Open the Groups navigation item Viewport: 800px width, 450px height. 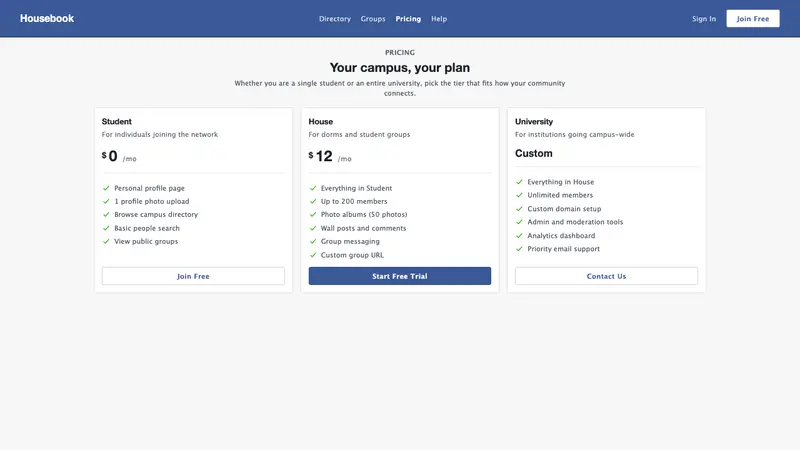(x=373, y=19)
